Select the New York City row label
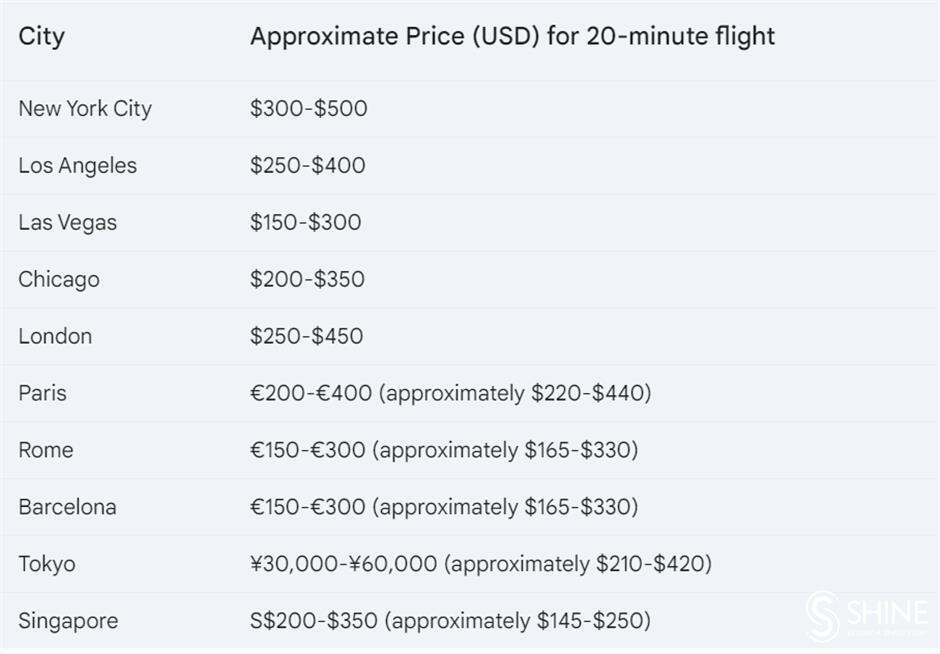 click(x=85, y=109)
